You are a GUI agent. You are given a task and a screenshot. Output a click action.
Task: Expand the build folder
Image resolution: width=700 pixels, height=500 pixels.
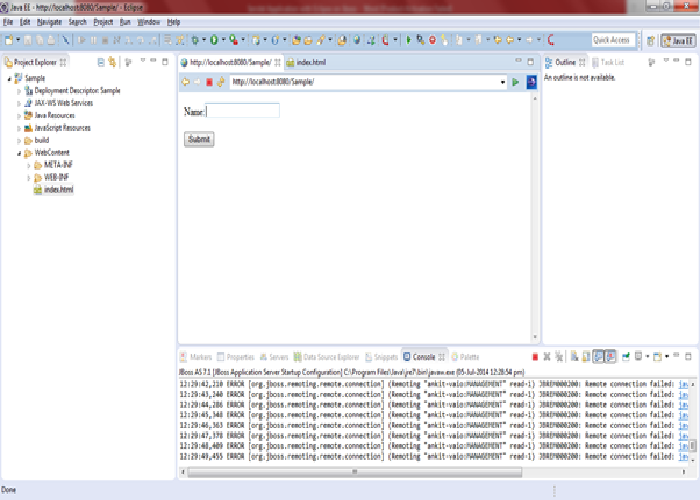click(18, 141)
